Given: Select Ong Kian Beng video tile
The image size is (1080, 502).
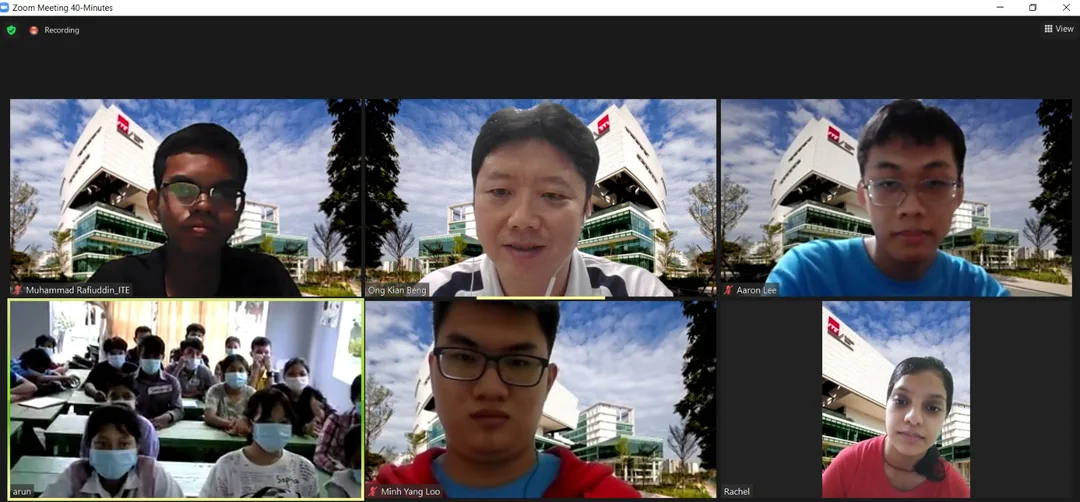Looking at the screenshot, I should 541,198.
